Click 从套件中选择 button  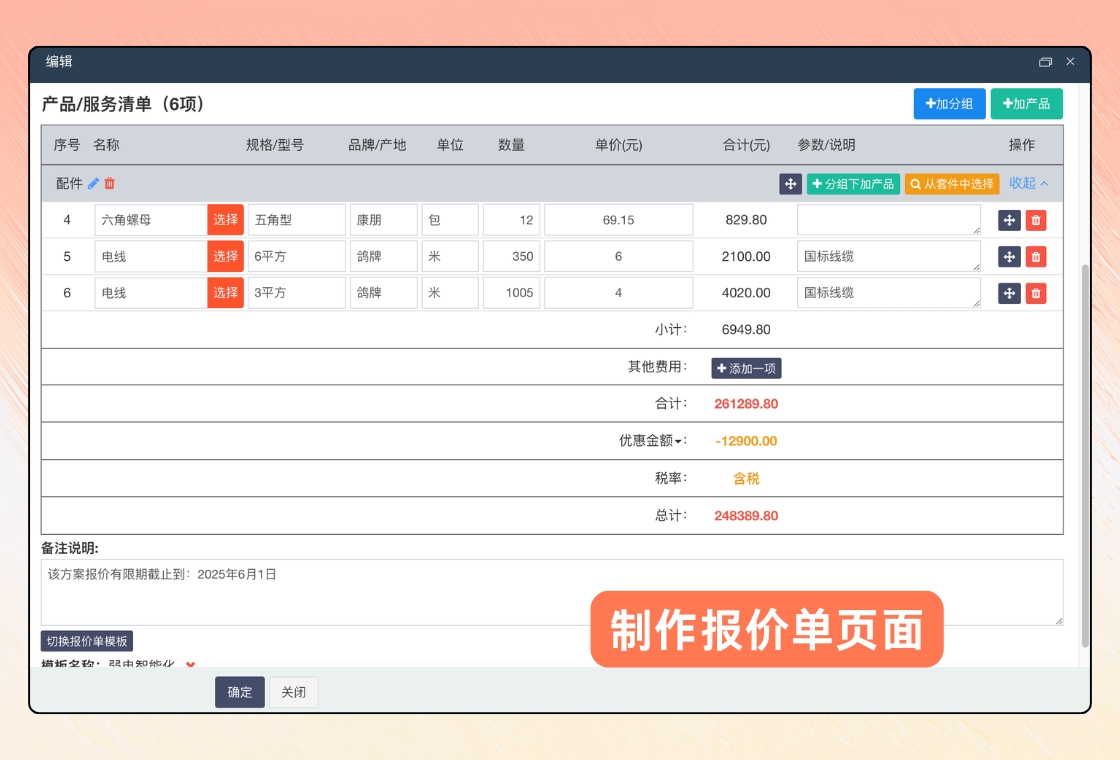(x=952, y=184)
